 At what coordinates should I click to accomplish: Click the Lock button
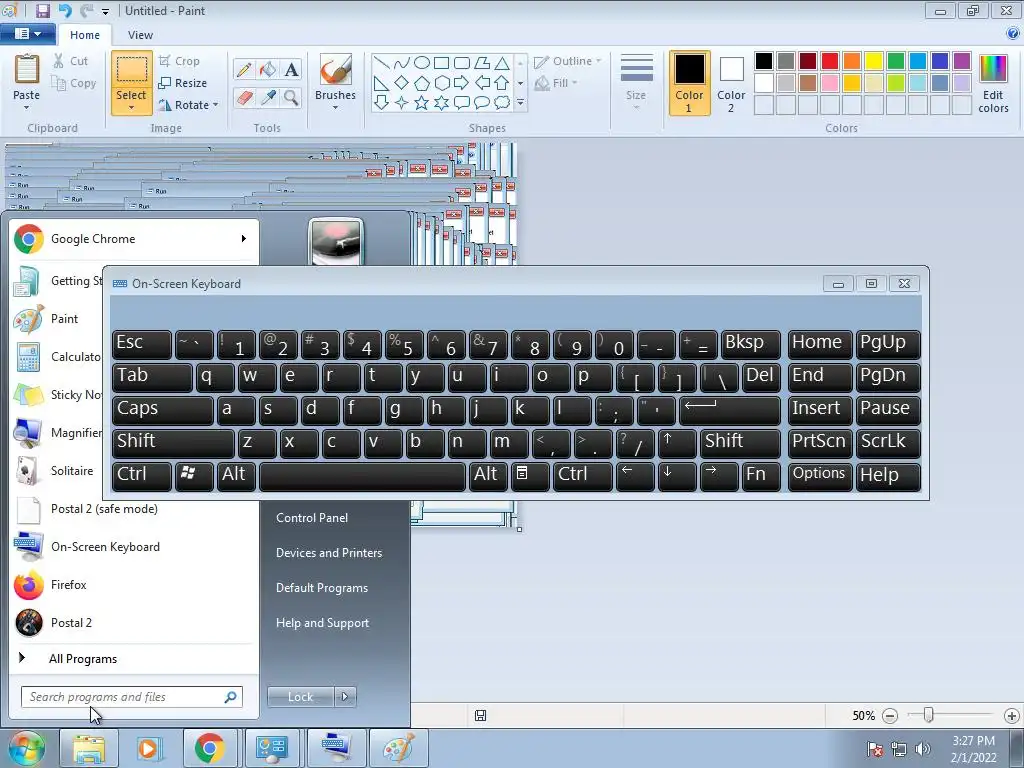(x=300, y=697)
